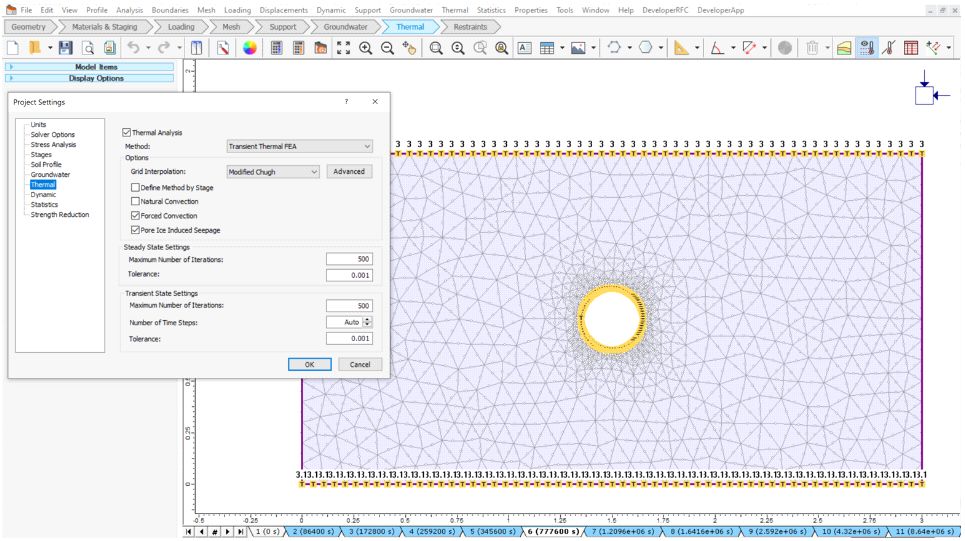Enable the Natural Convection option
This screenshot has width=965, height=541.
pyautogui.click(x=136, y=201)
